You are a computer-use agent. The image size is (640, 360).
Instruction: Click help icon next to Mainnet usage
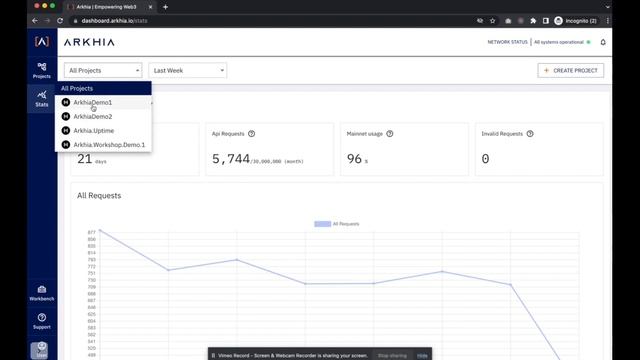pyautogui.click(x=390, y=133)
